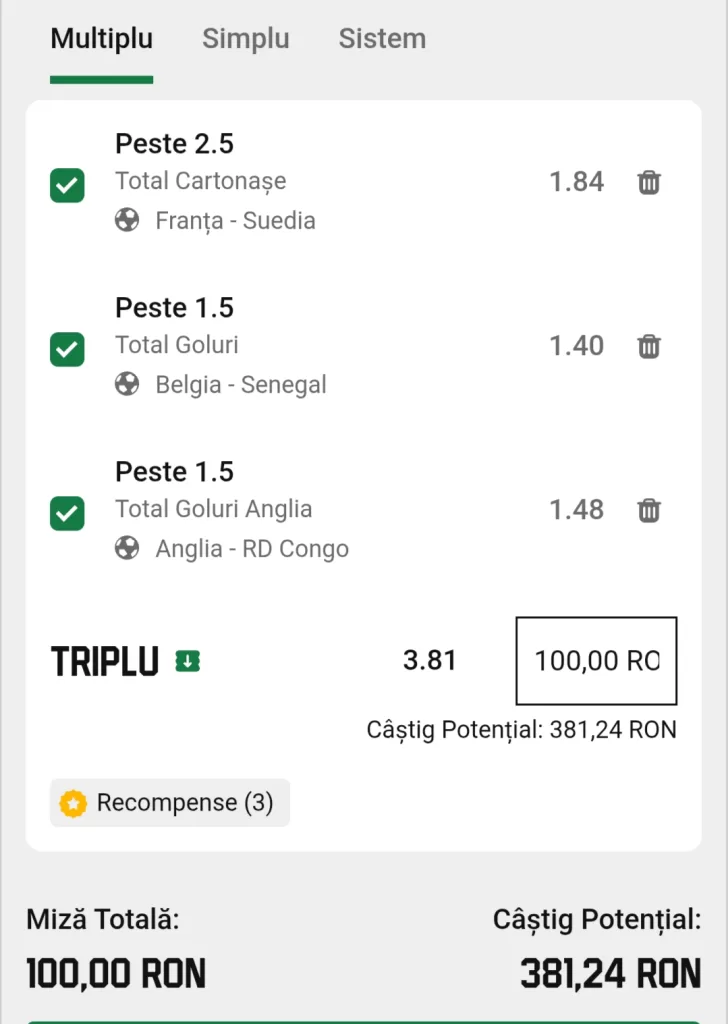The width and height of the screenshot is (728, 1024).
Task: Select the Multiplu tab
Action: coord(102,39)
